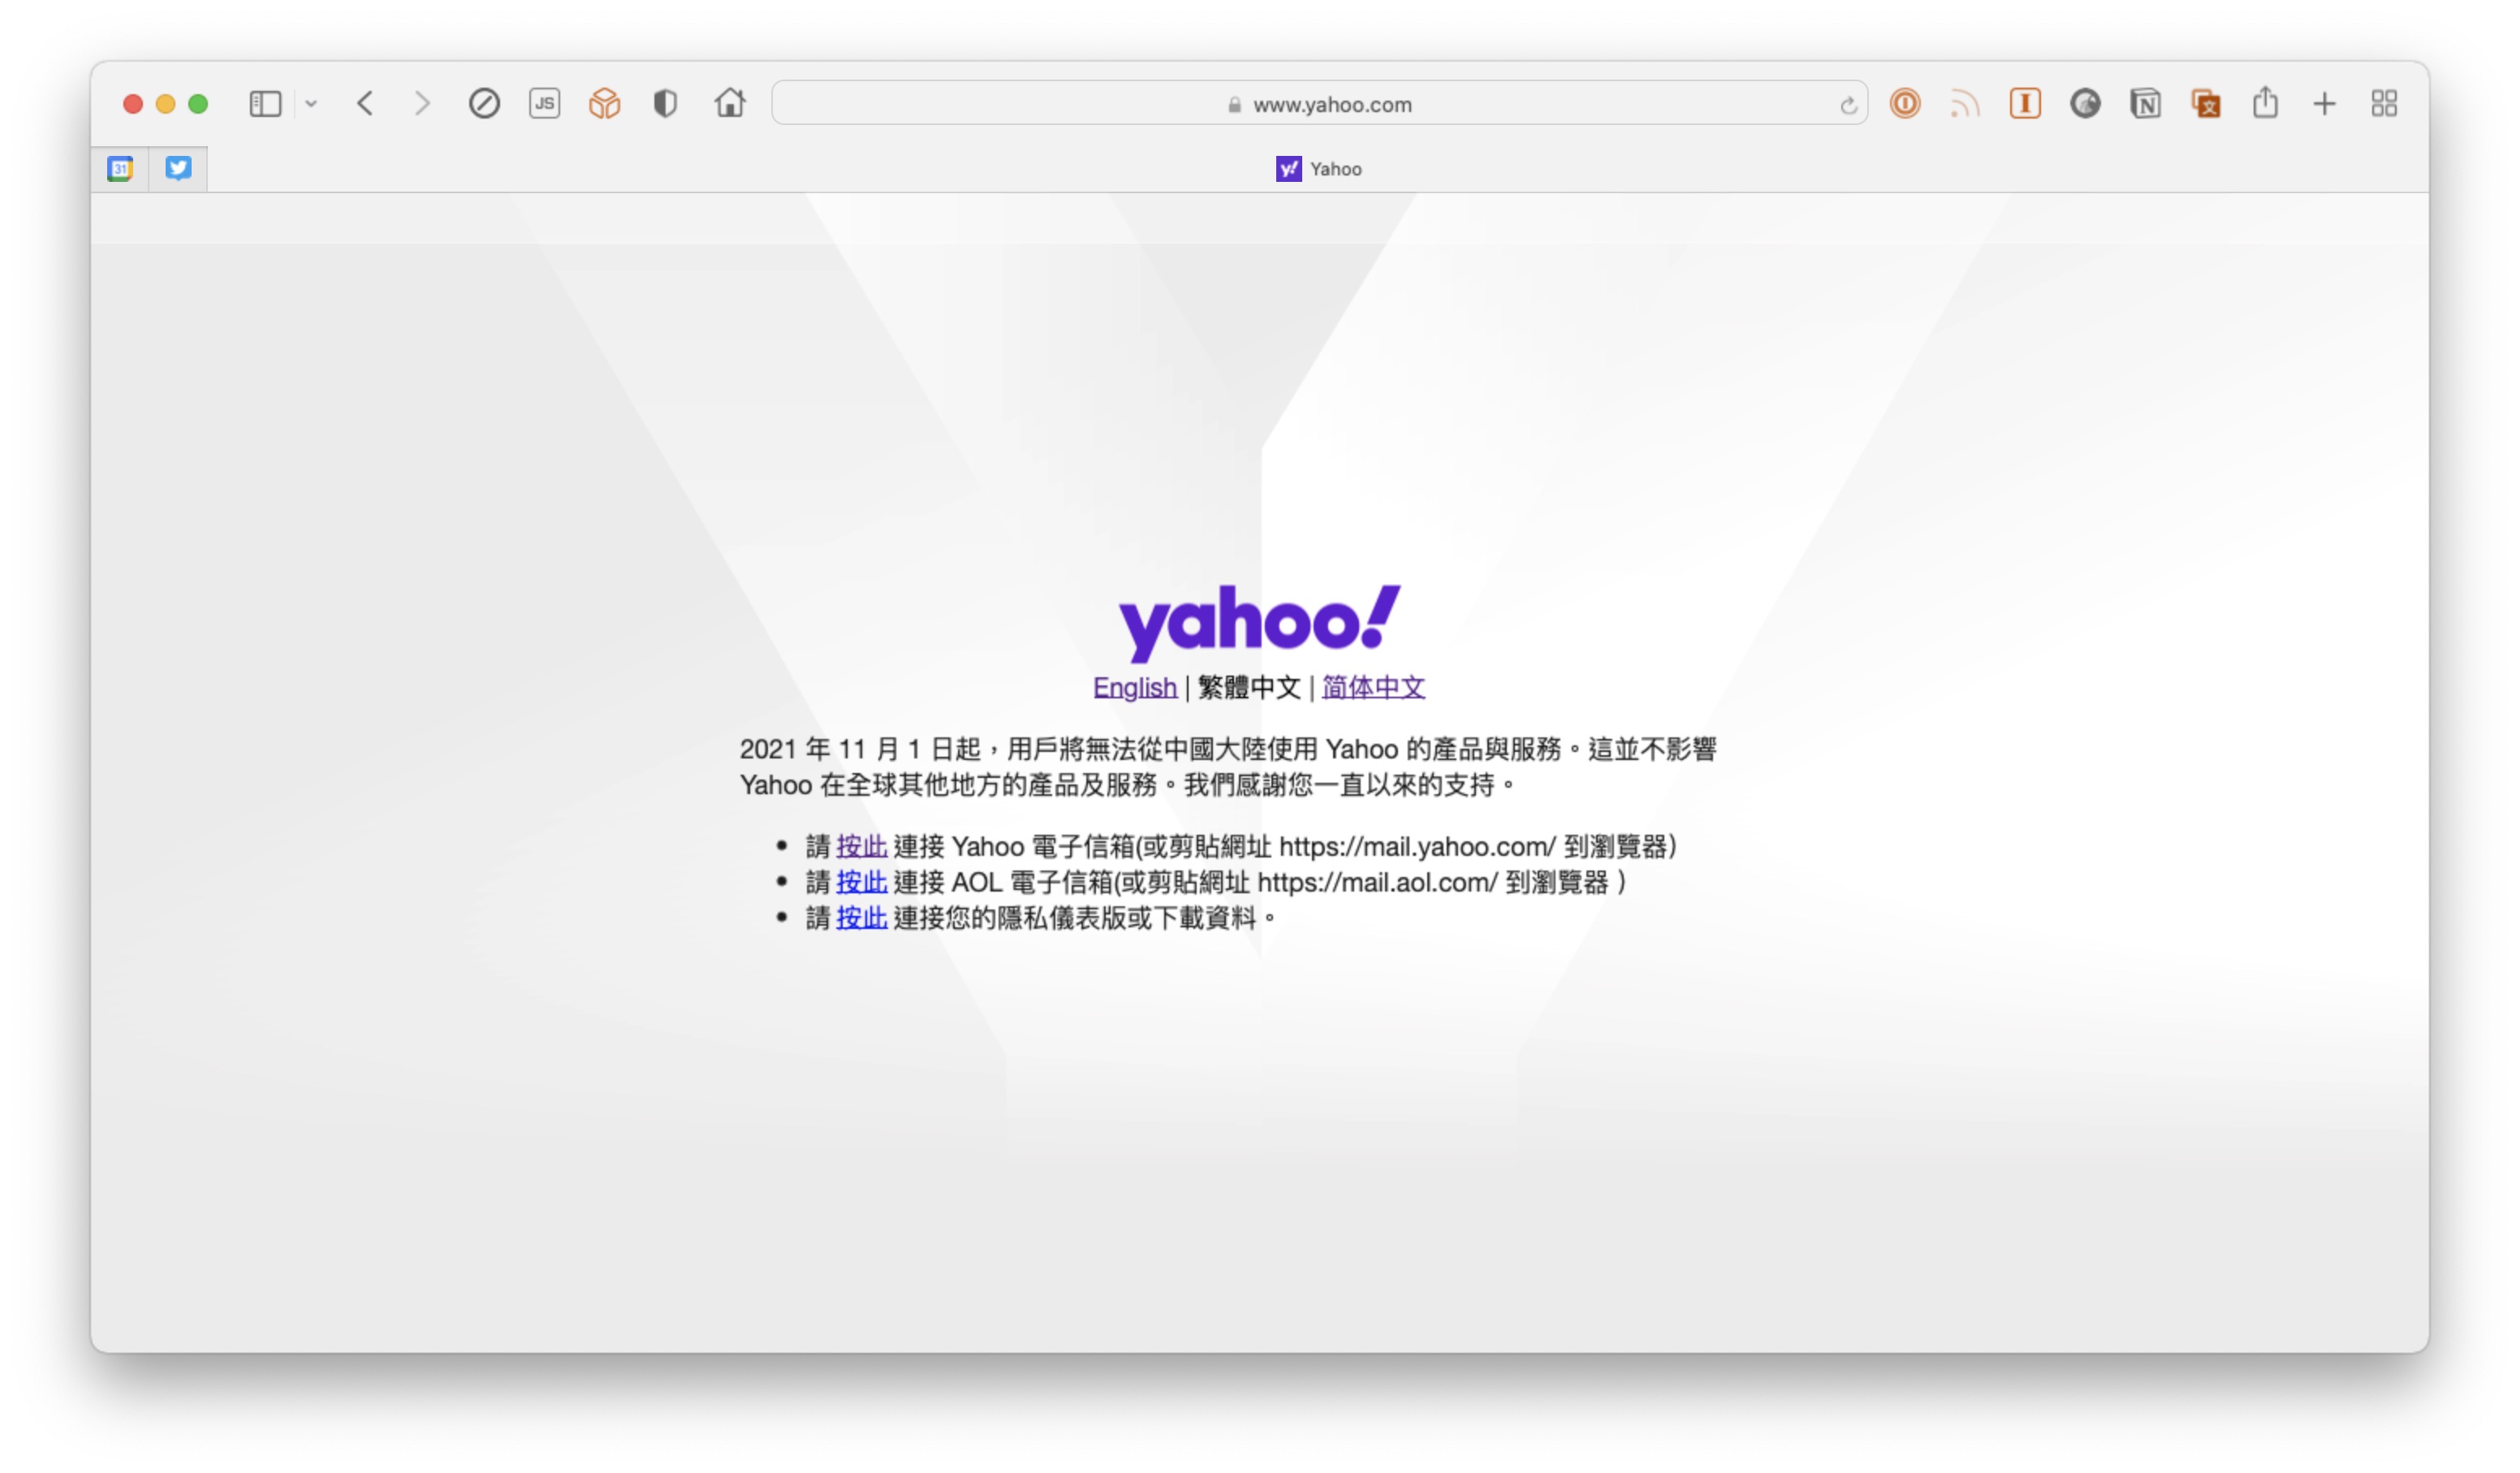The image size is (2520, 1473).
Task: Toggle the Safari sidebar button
Action: (x=265, y=104)
